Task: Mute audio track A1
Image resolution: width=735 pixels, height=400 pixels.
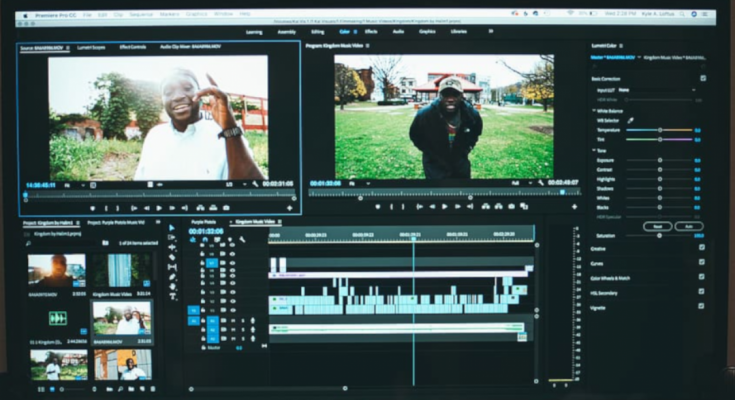Action: click(x=233, y=321)
